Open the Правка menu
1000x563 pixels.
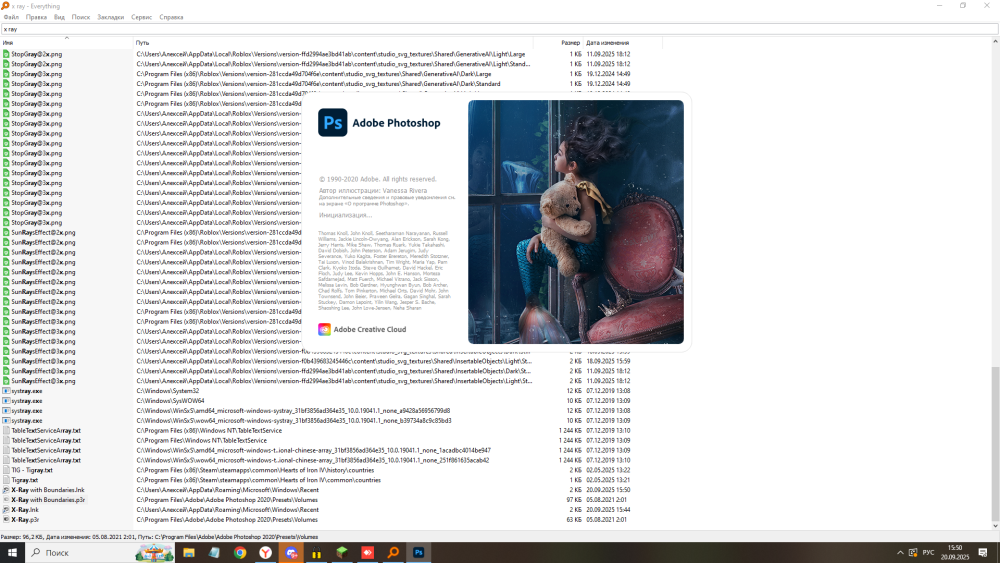pyautogui.click(x=36, y=17)
